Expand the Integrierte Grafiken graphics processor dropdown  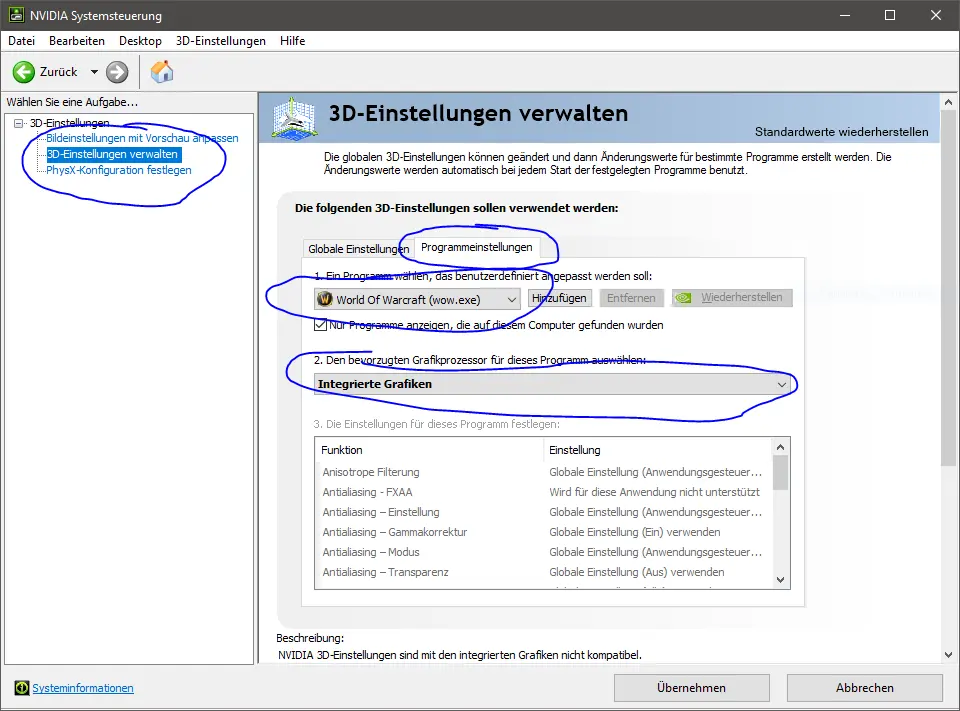tap(553, 384)
